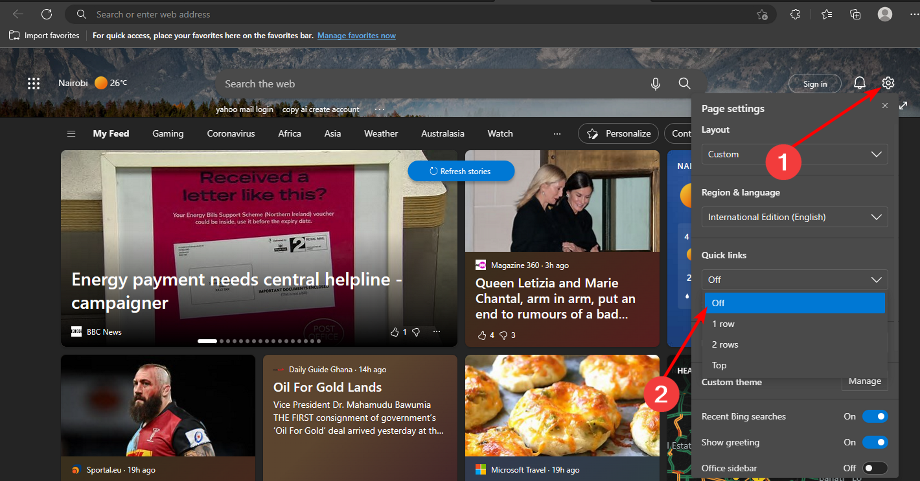Switch to the Africa tab
Viewport: 920px width, 481px height.
(290, 134)
